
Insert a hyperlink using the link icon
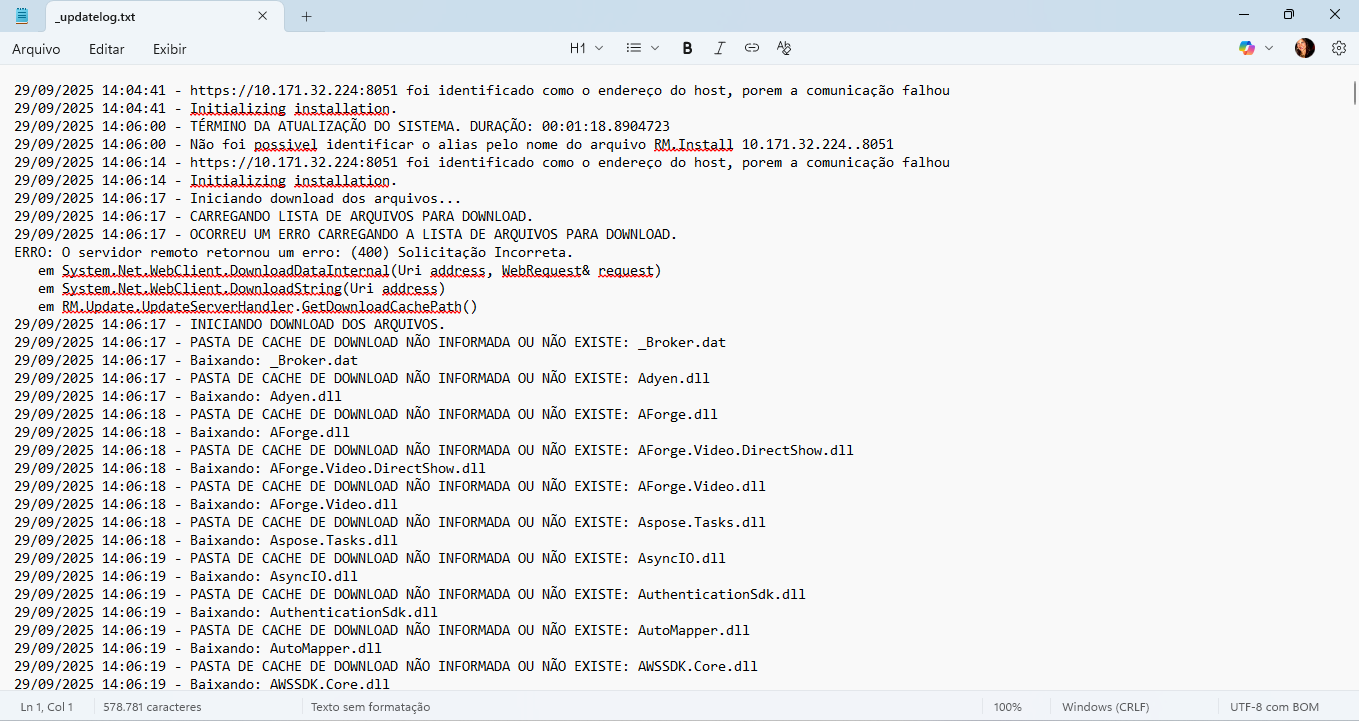coord(751,47)
